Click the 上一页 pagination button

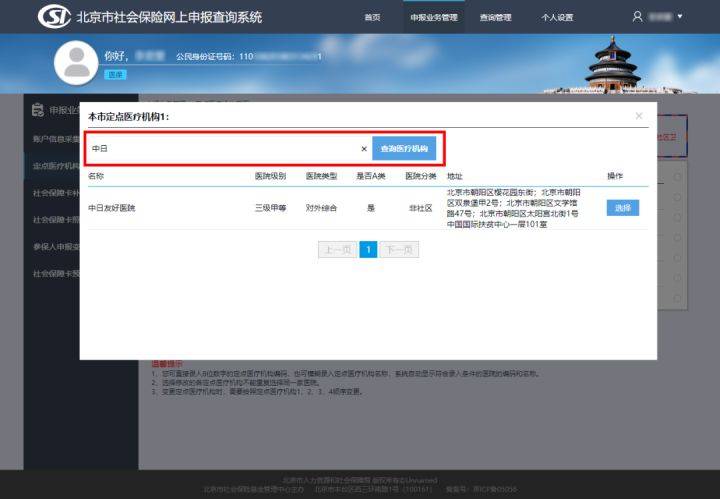click(338, 250)
